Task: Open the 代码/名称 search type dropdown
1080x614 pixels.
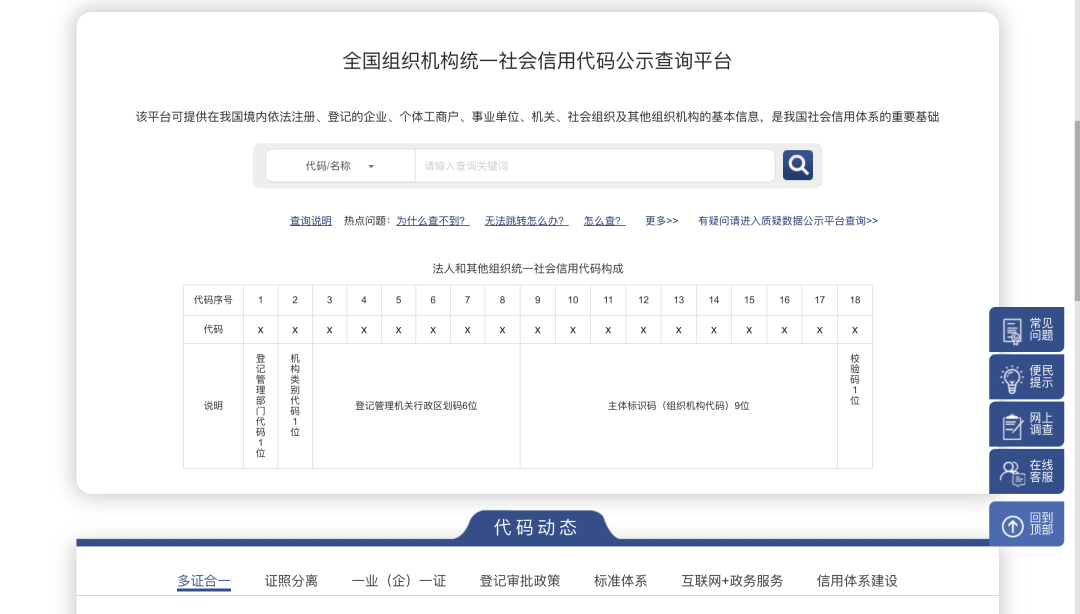Action: pyautogui.click(x=340, y=164)
